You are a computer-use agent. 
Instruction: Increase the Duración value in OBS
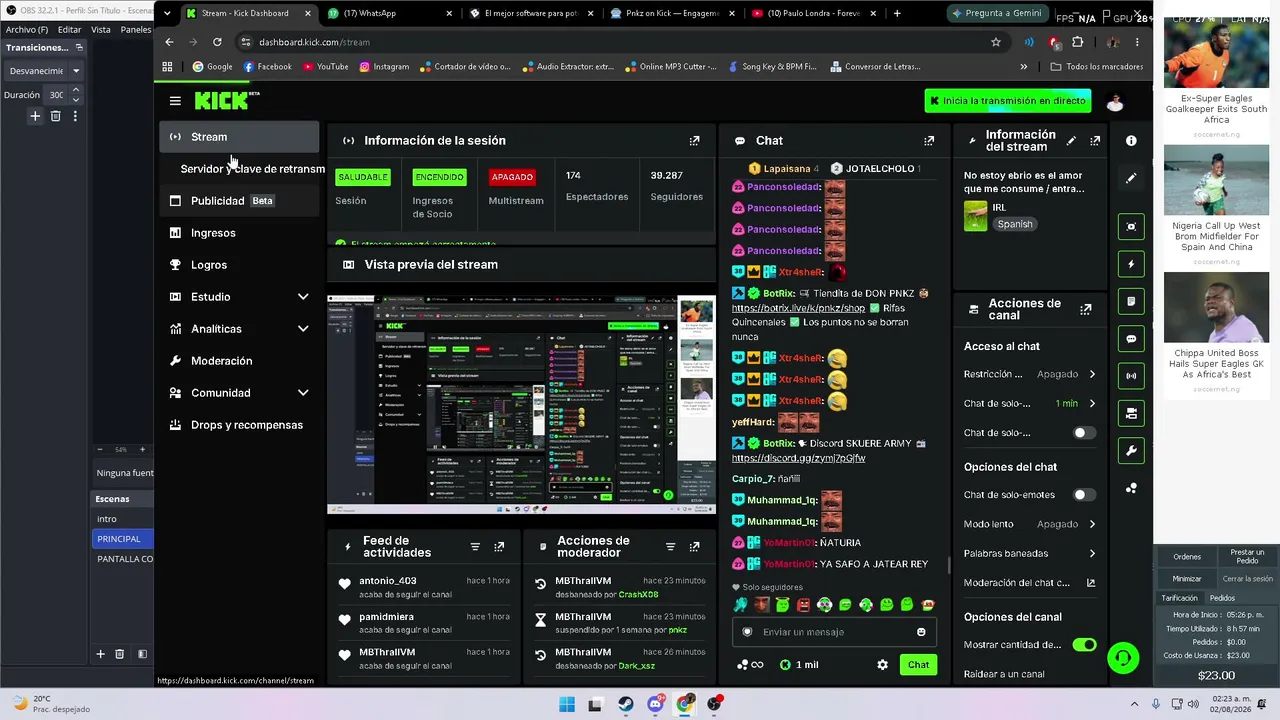click(75, 90)
